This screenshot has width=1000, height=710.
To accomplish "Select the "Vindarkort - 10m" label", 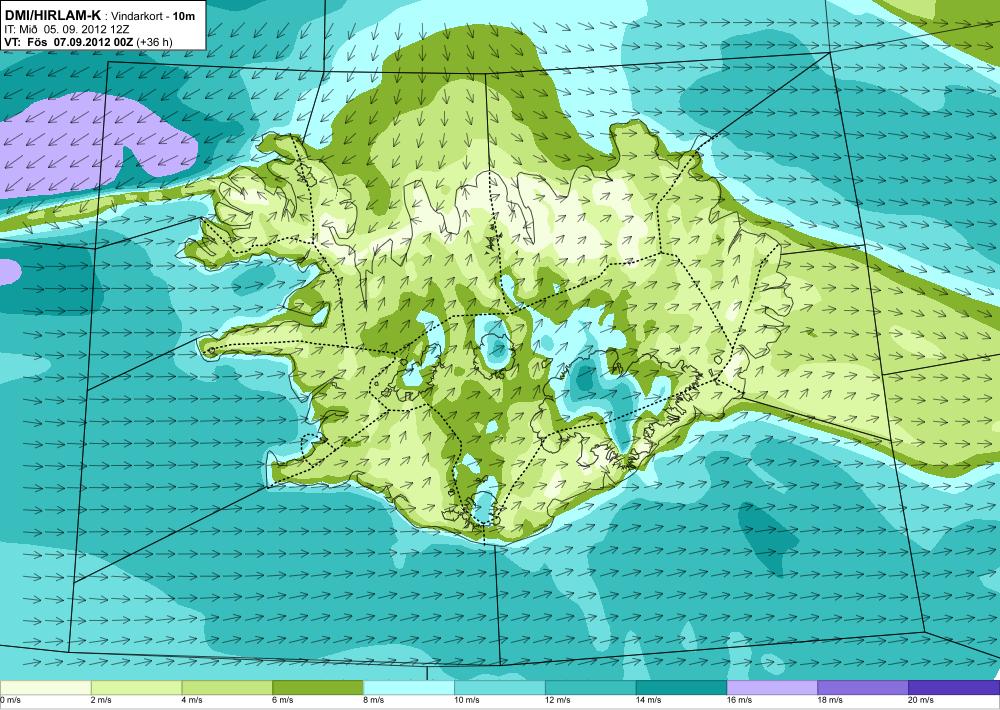I will pyautogui.click(x=153, y=17).
